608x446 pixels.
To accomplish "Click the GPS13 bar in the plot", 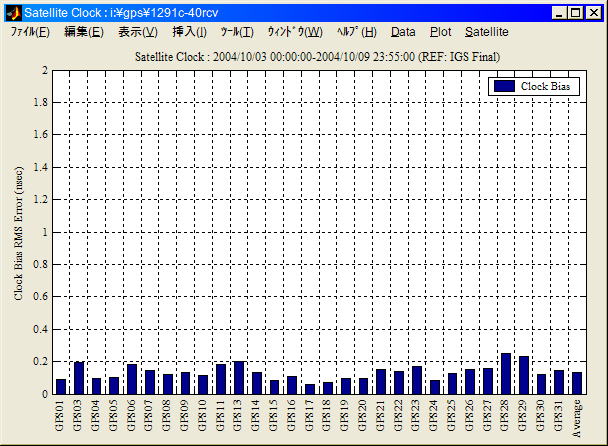I will pos(238,377).
